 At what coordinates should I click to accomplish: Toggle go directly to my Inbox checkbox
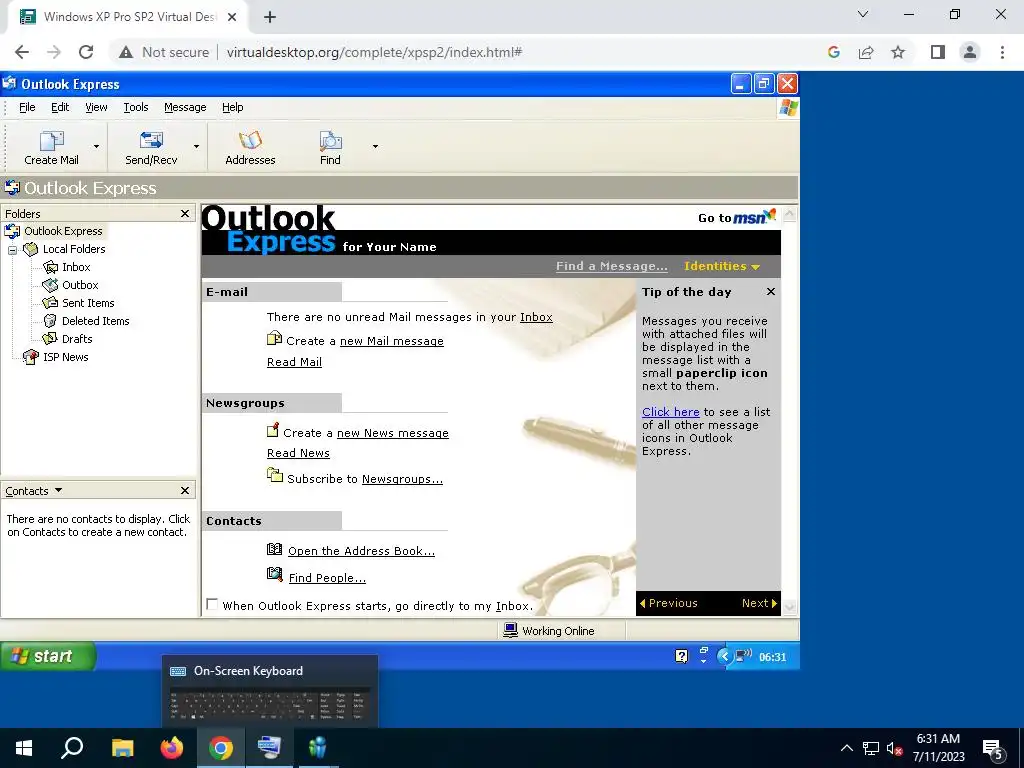(212, 605)
